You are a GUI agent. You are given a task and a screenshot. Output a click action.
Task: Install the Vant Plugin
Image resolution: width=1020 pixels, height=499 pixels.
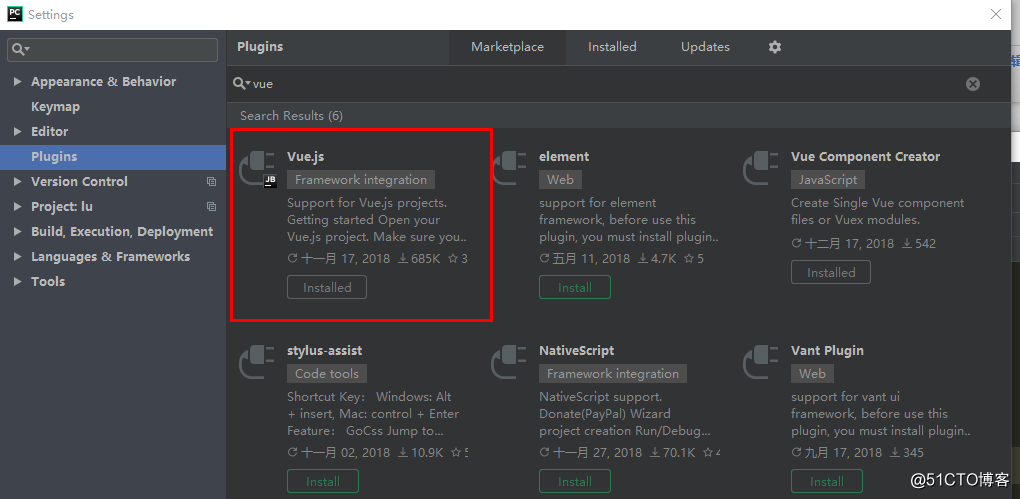[x=827, y=481]
